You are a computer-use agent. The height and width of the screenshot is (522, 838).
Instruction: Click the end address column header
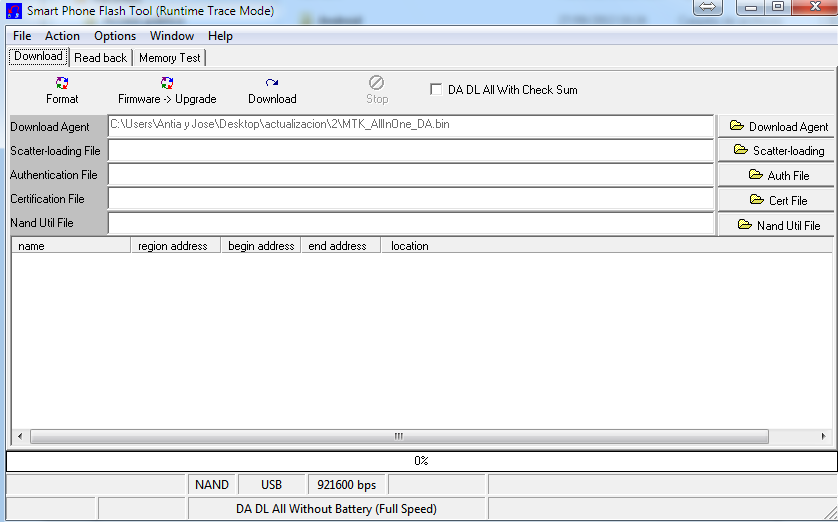[340, 246]
